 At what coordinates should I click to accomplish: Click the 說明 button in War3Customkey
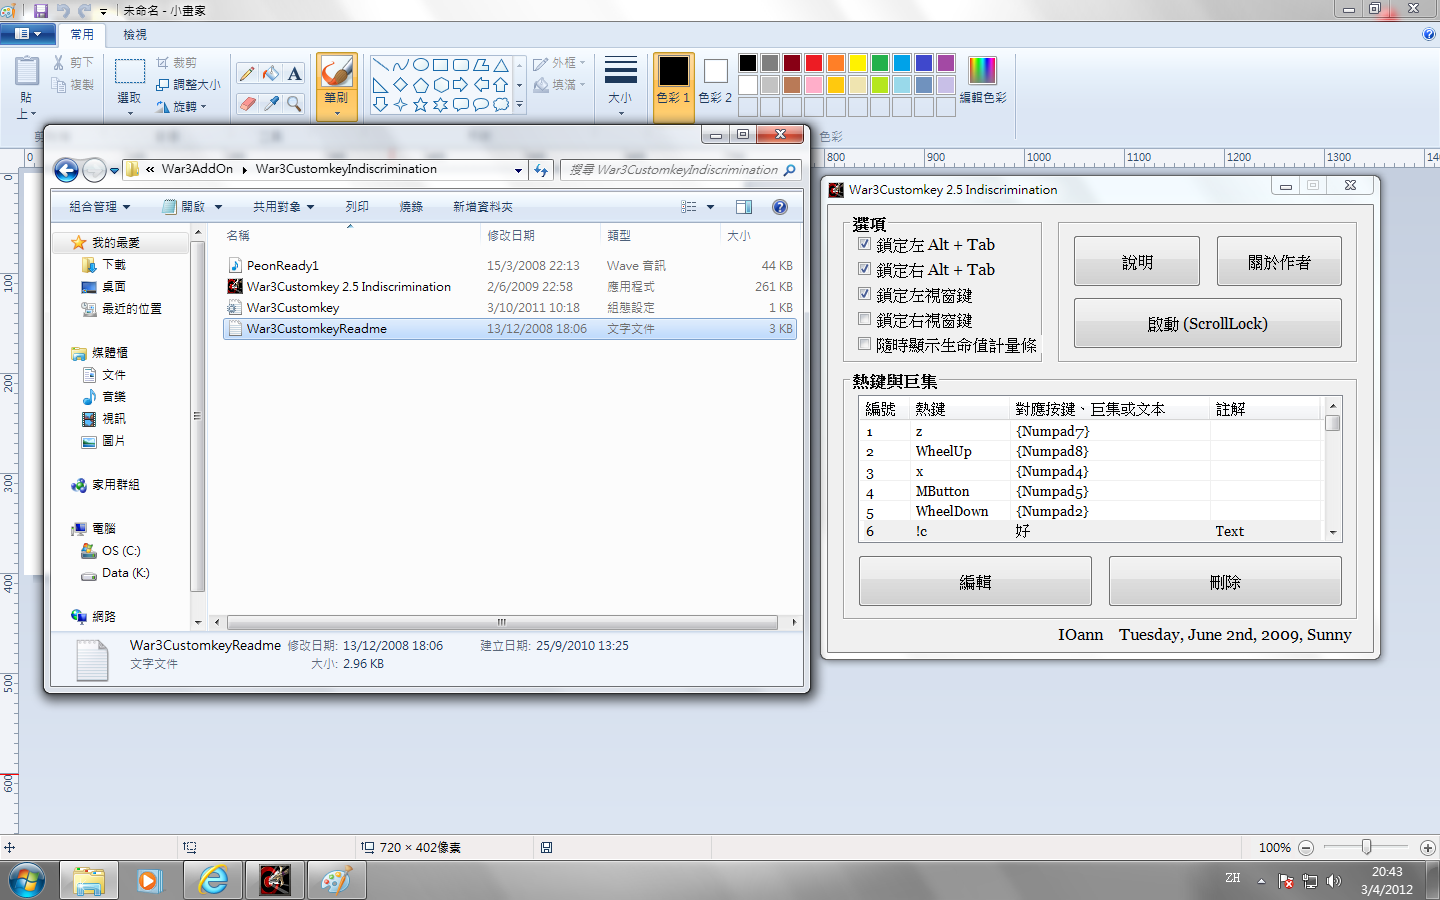[1137, 262]
